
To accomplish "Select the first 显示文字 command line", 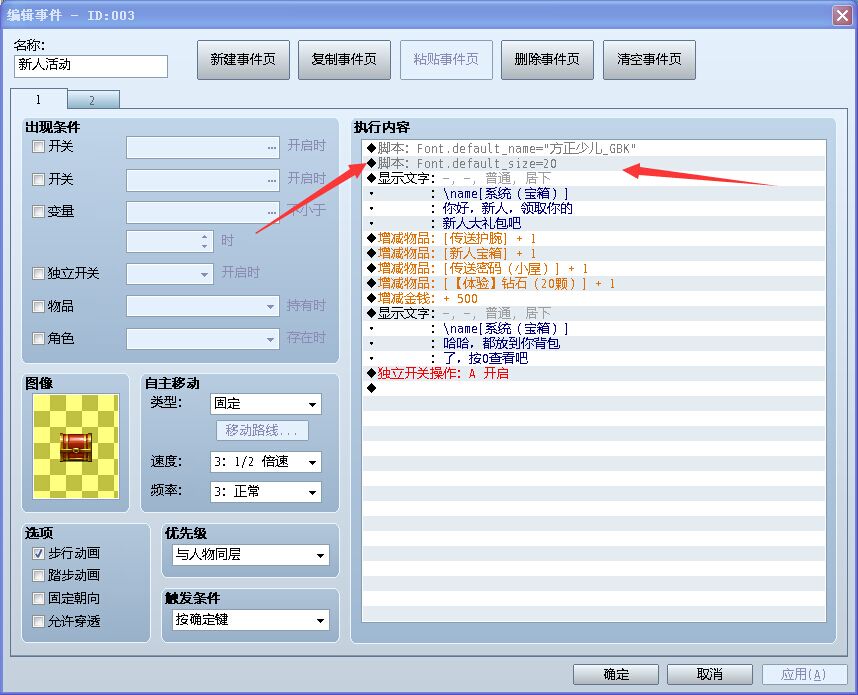I will tap(594, 178).
